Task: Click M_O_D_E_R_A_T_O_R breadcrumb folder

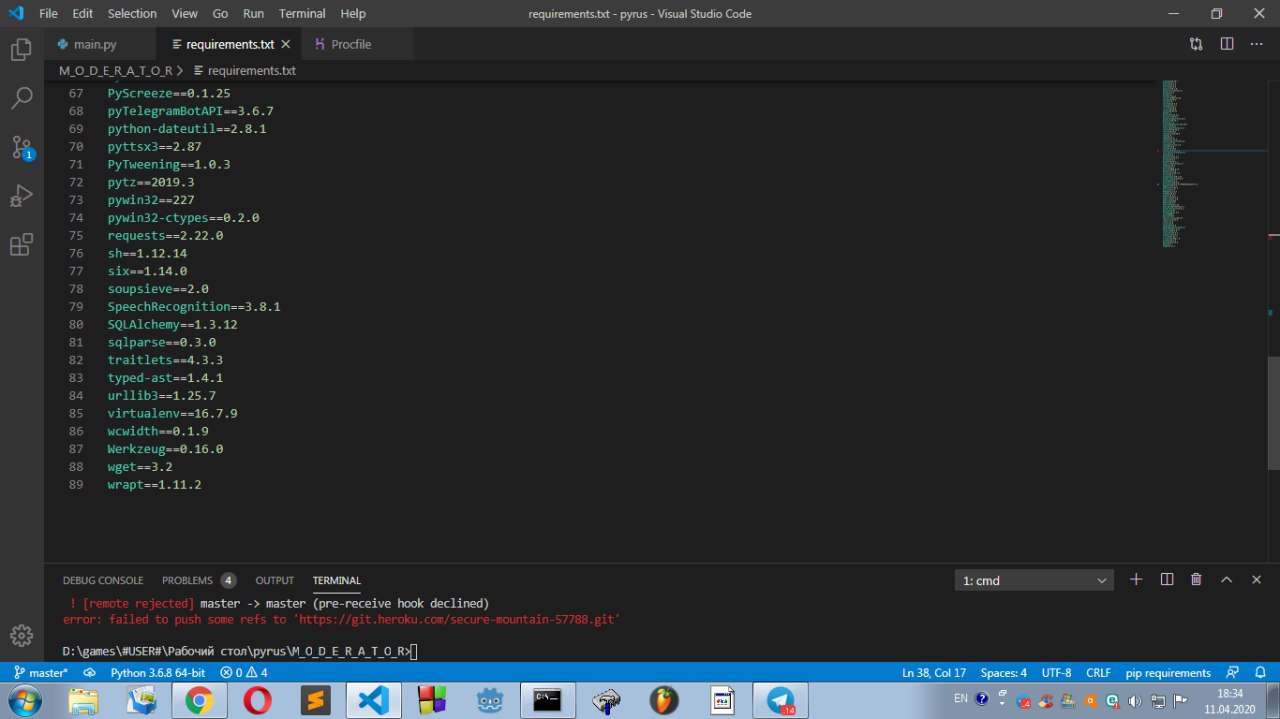Action: pos(116,71)
